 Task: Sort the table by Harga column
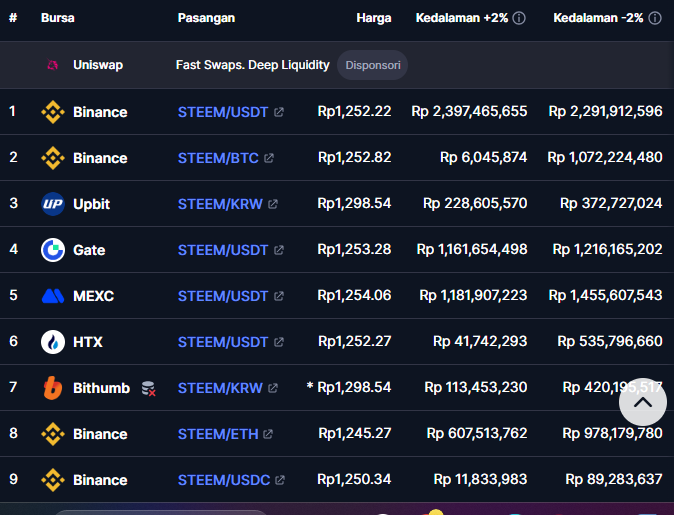[373, 18]
